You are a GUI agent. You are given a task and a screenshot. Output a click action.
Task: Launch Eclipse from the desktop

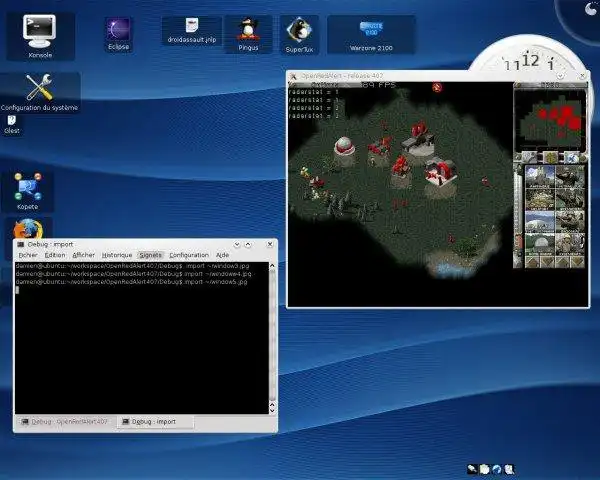[118, 34]
